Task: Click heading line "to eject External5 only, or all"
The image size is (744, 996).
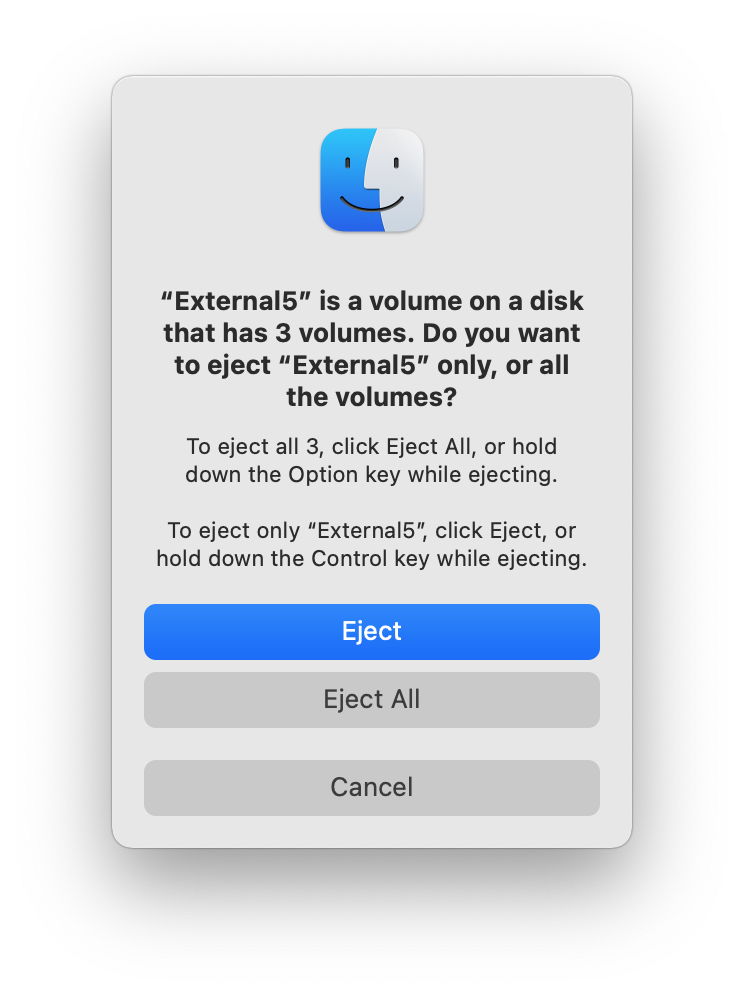Action: tap(372, 365)
